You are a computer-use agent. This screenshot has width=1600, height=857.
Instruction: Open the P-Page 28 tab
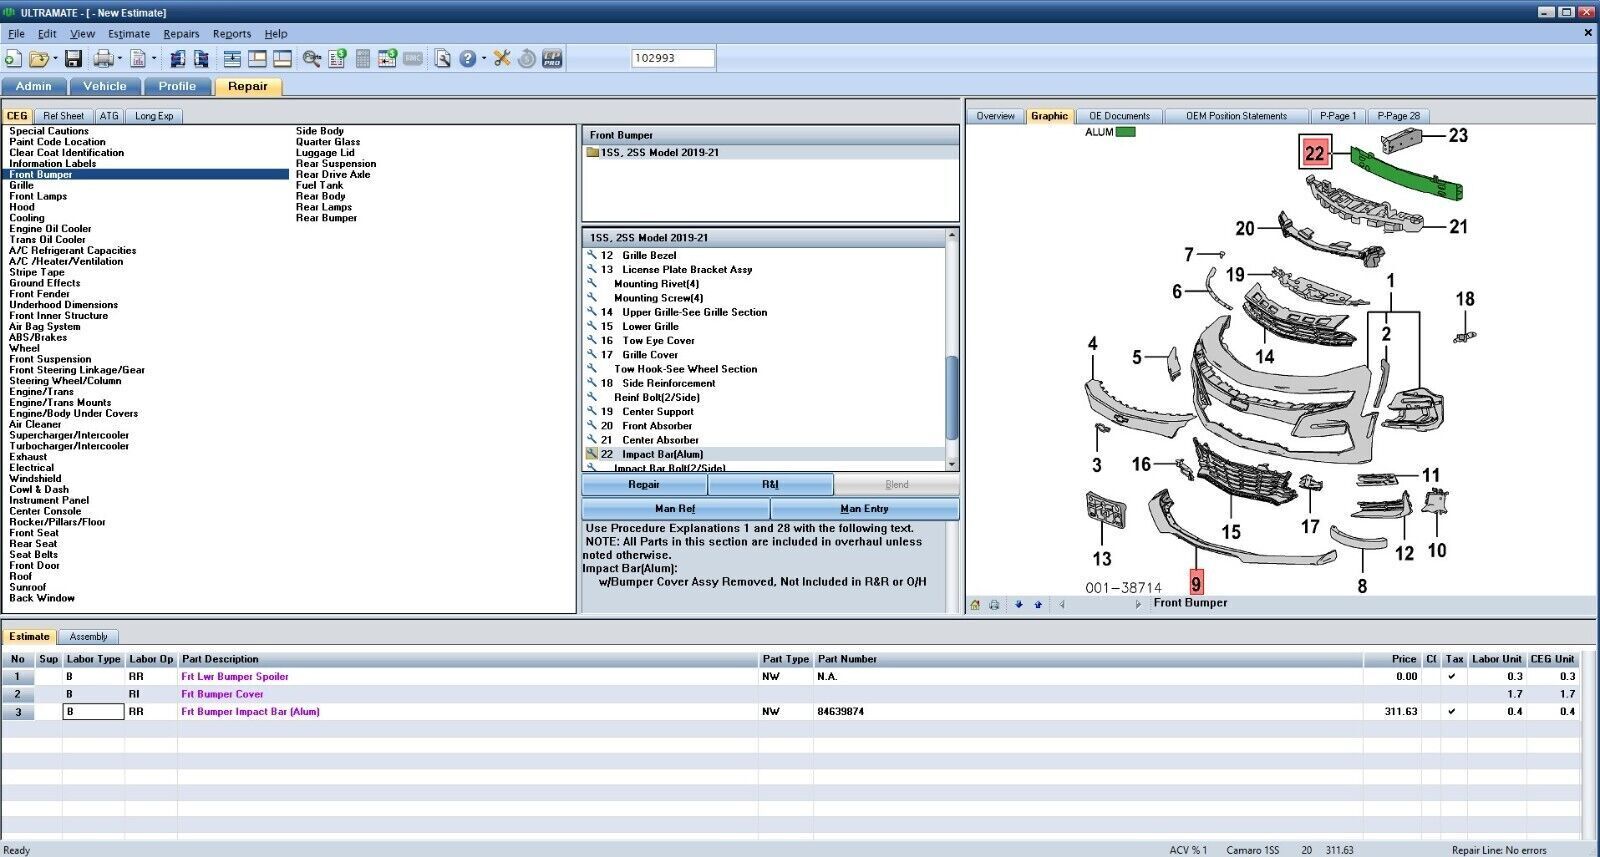click(1398, 116)
